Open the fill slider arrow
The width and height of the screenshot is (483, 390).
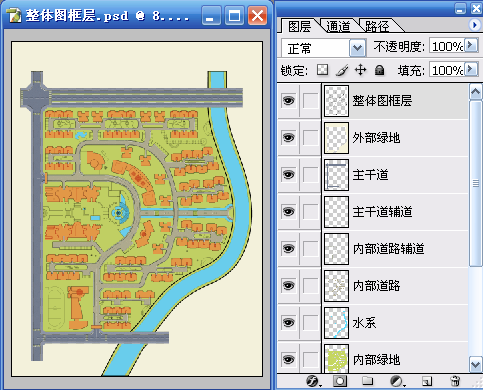tap(471, 69)
